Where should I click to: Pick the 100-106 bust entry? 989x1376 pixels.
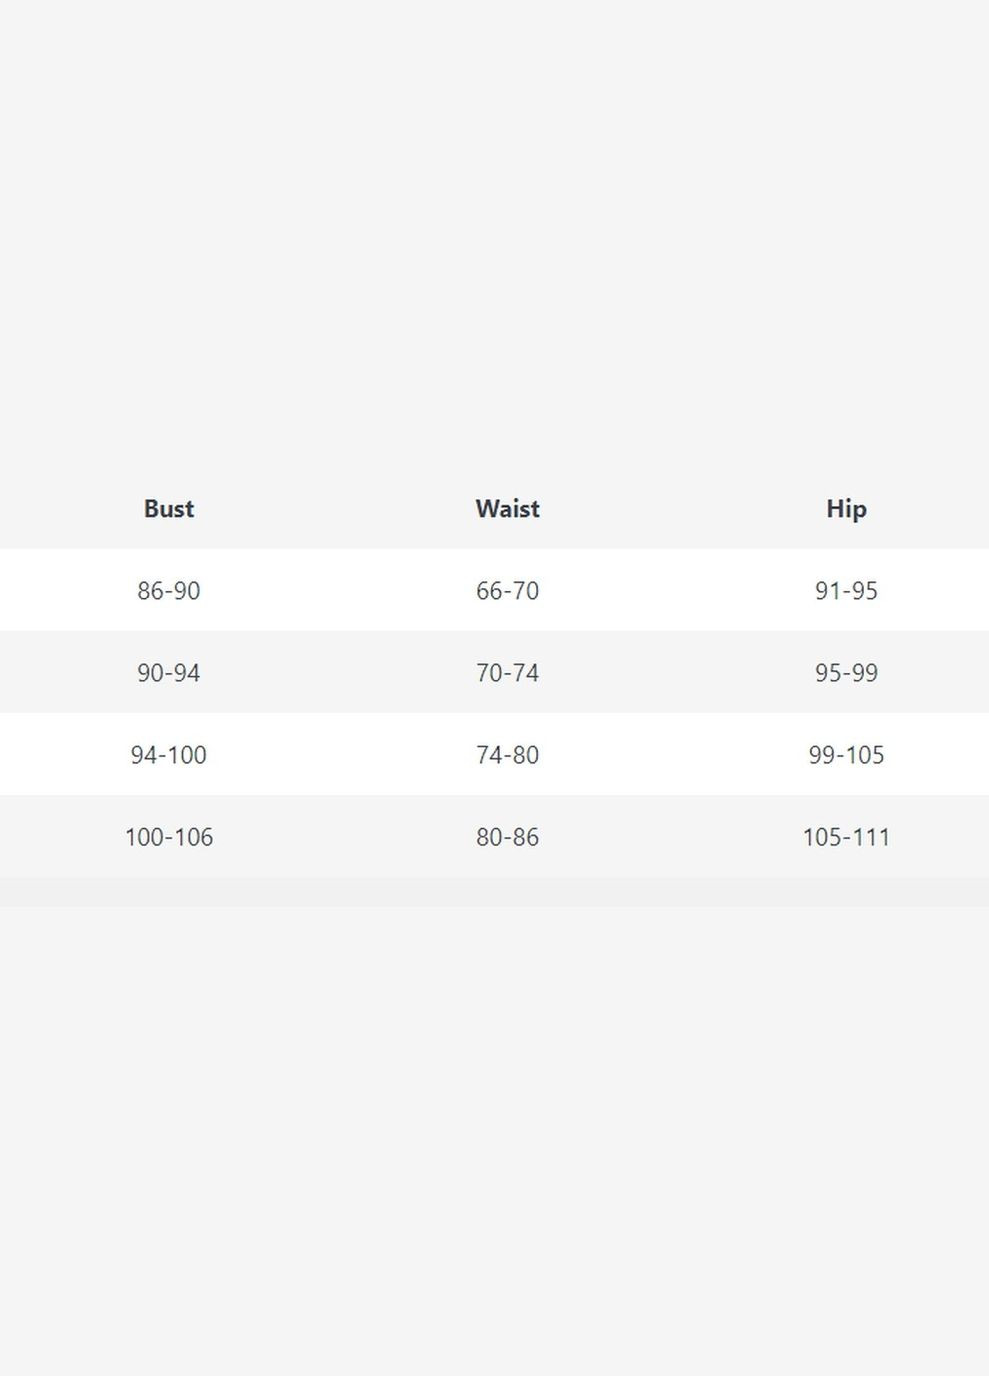169,837
